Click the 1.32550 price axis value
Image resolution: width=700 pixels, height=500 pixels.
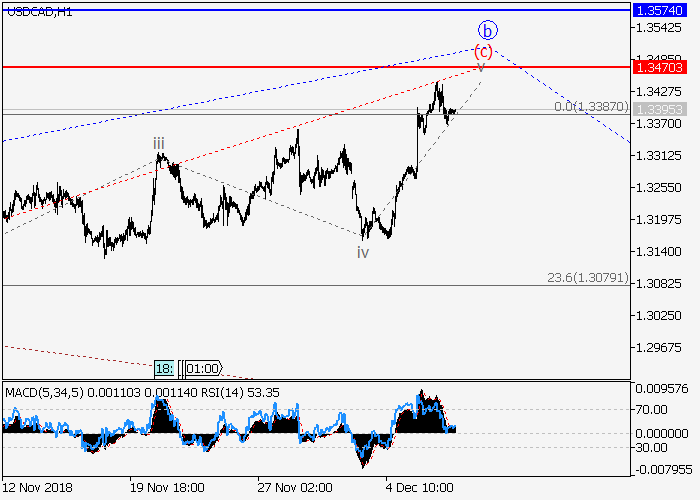pos(658,188)
